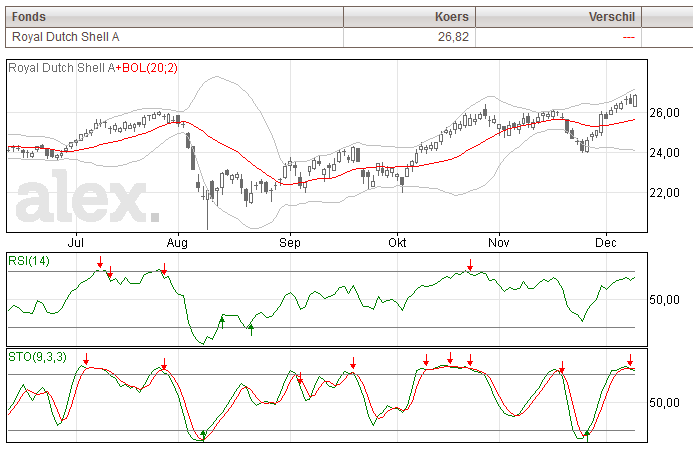The image size is (693, 449).
Task: Click the Royal Dutch Shell A chart title
Action: pyautogui.click(x=62, y=68)
